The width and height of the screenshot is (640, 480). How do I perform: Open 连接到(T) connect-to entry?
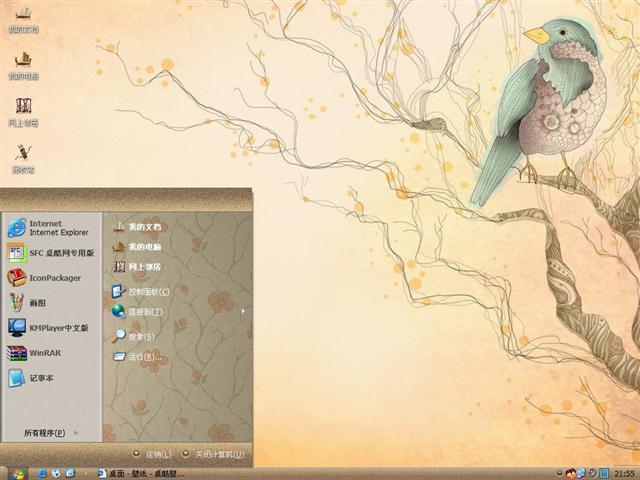137,312
